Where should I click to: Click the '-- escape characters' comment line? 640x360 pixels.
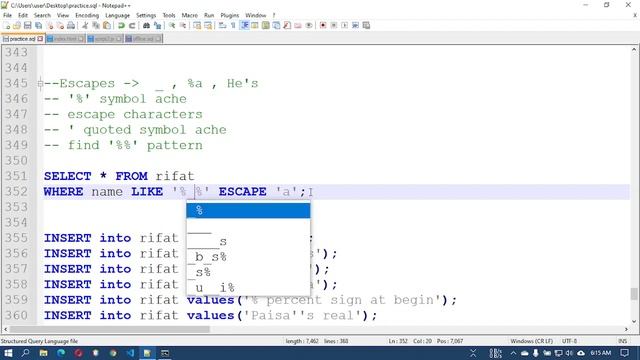[x=123, y=114]
